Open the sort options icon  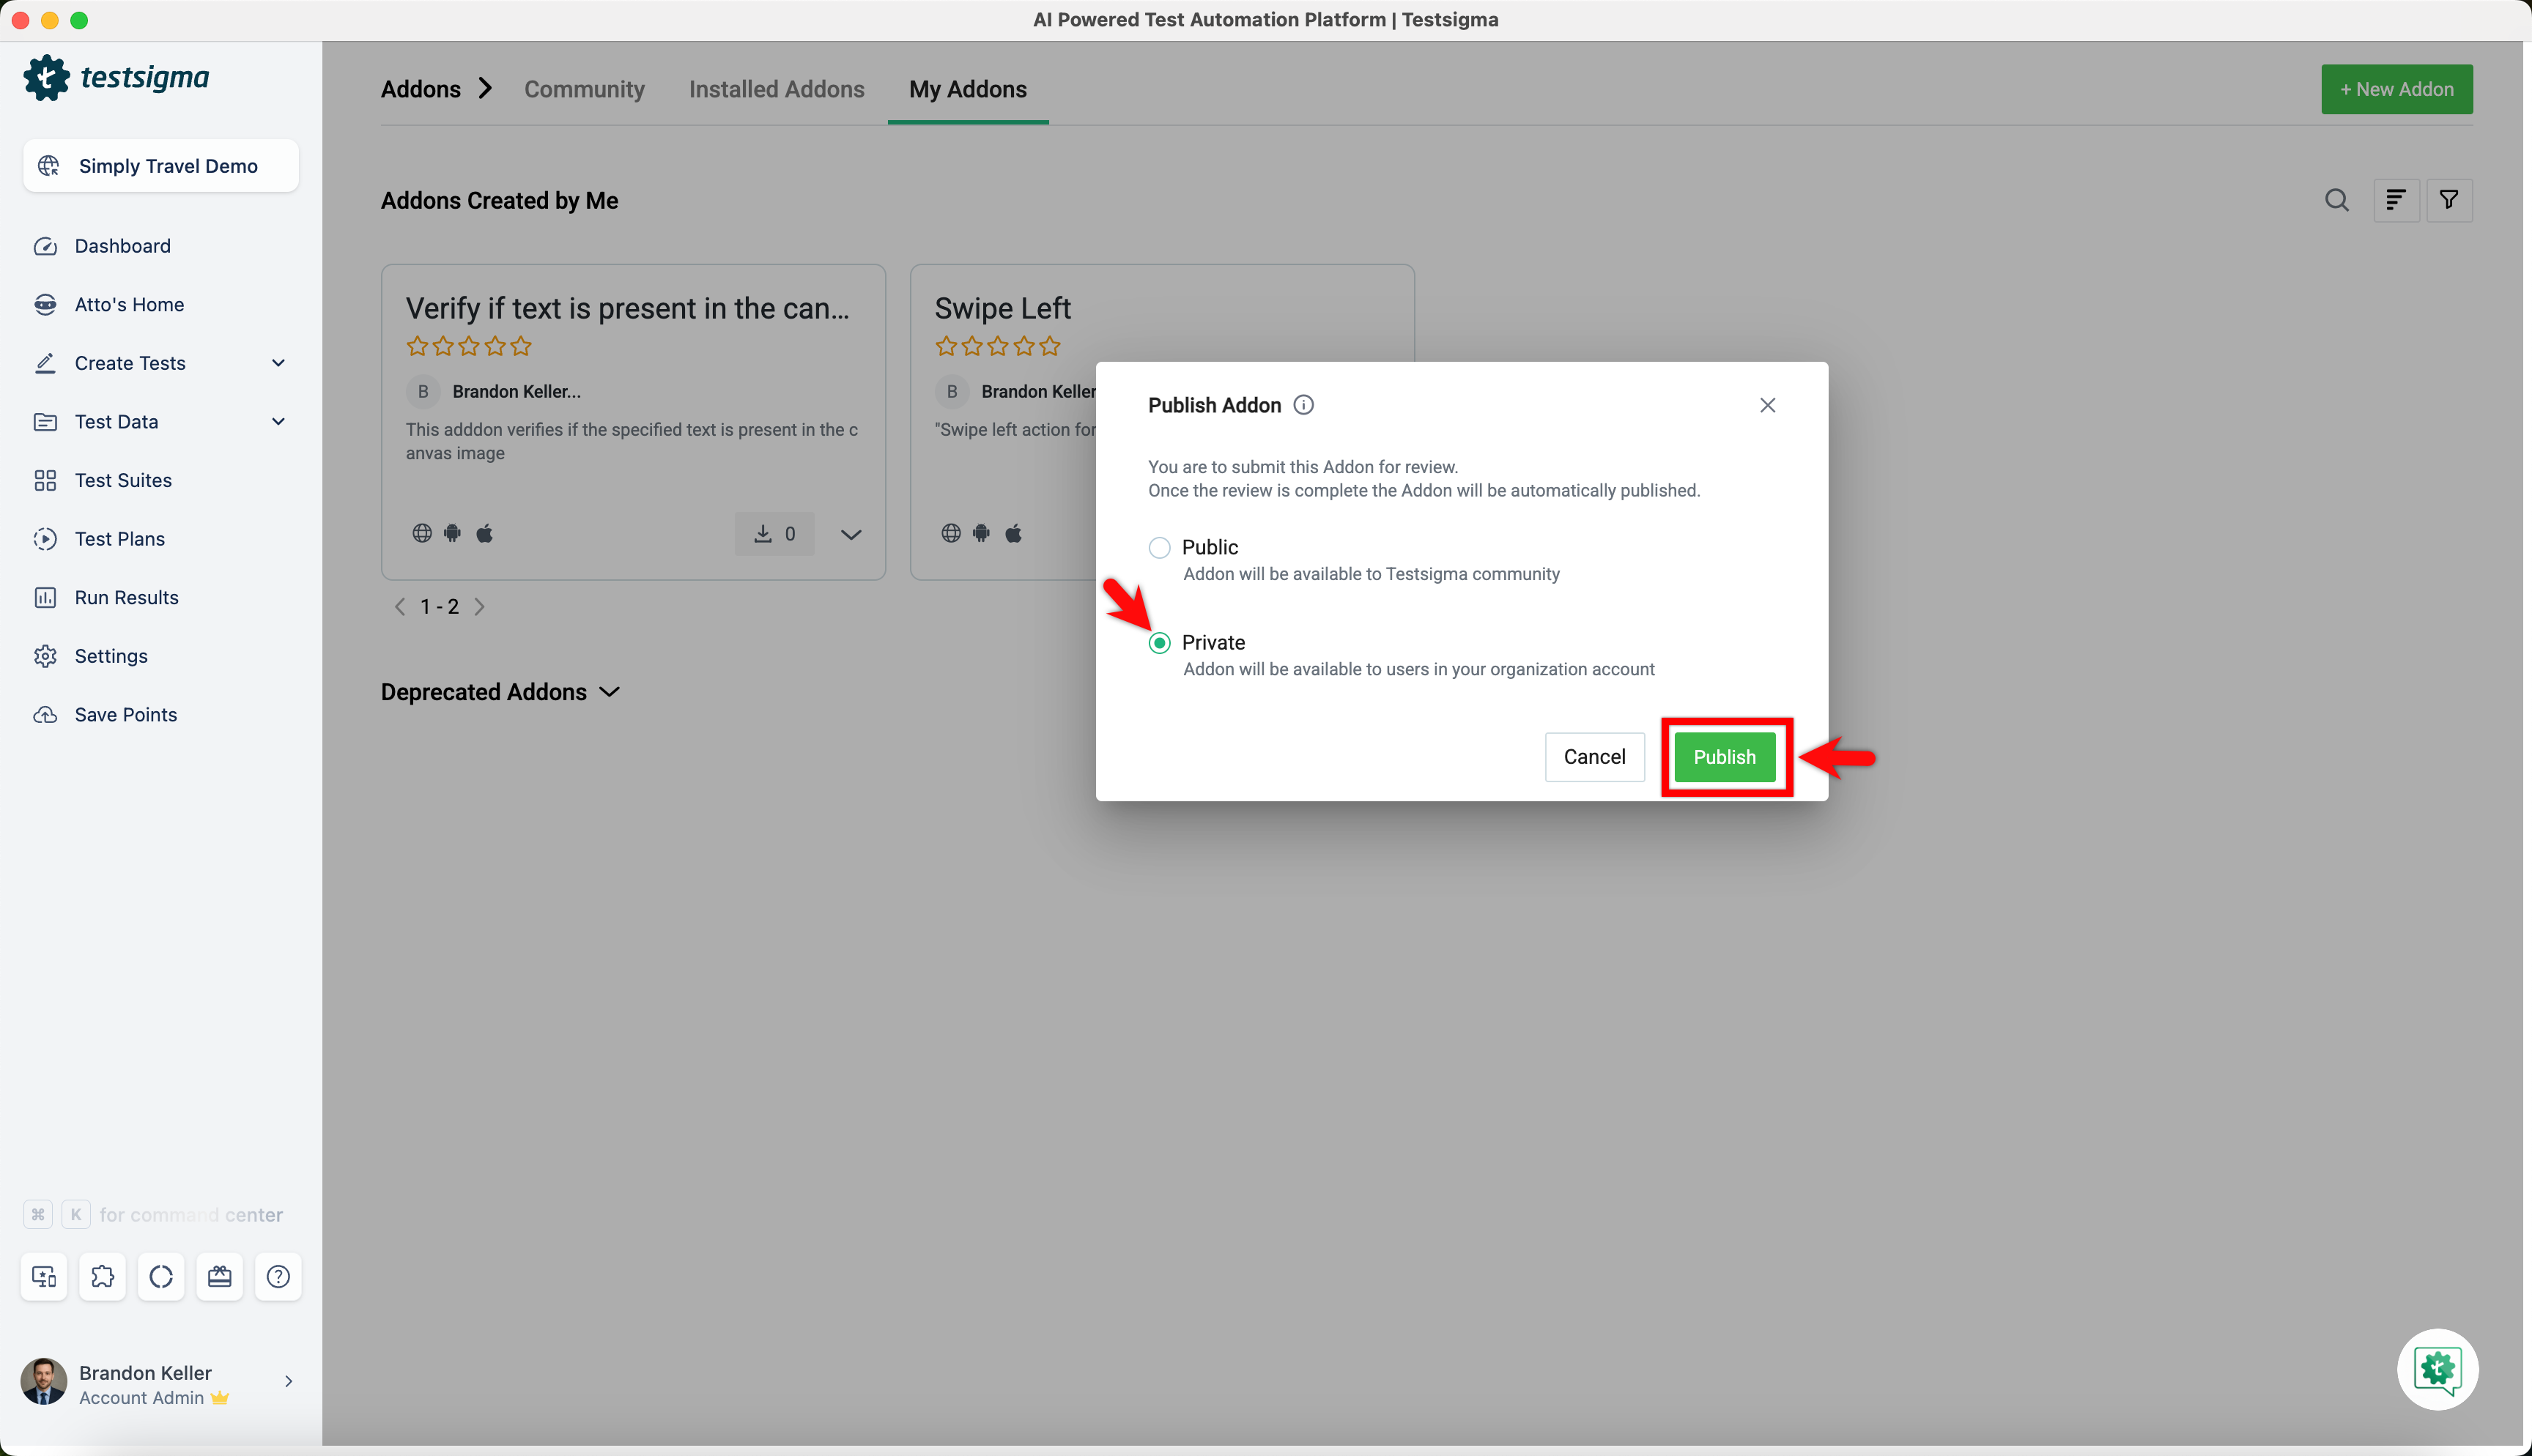tap(2396, 200)
